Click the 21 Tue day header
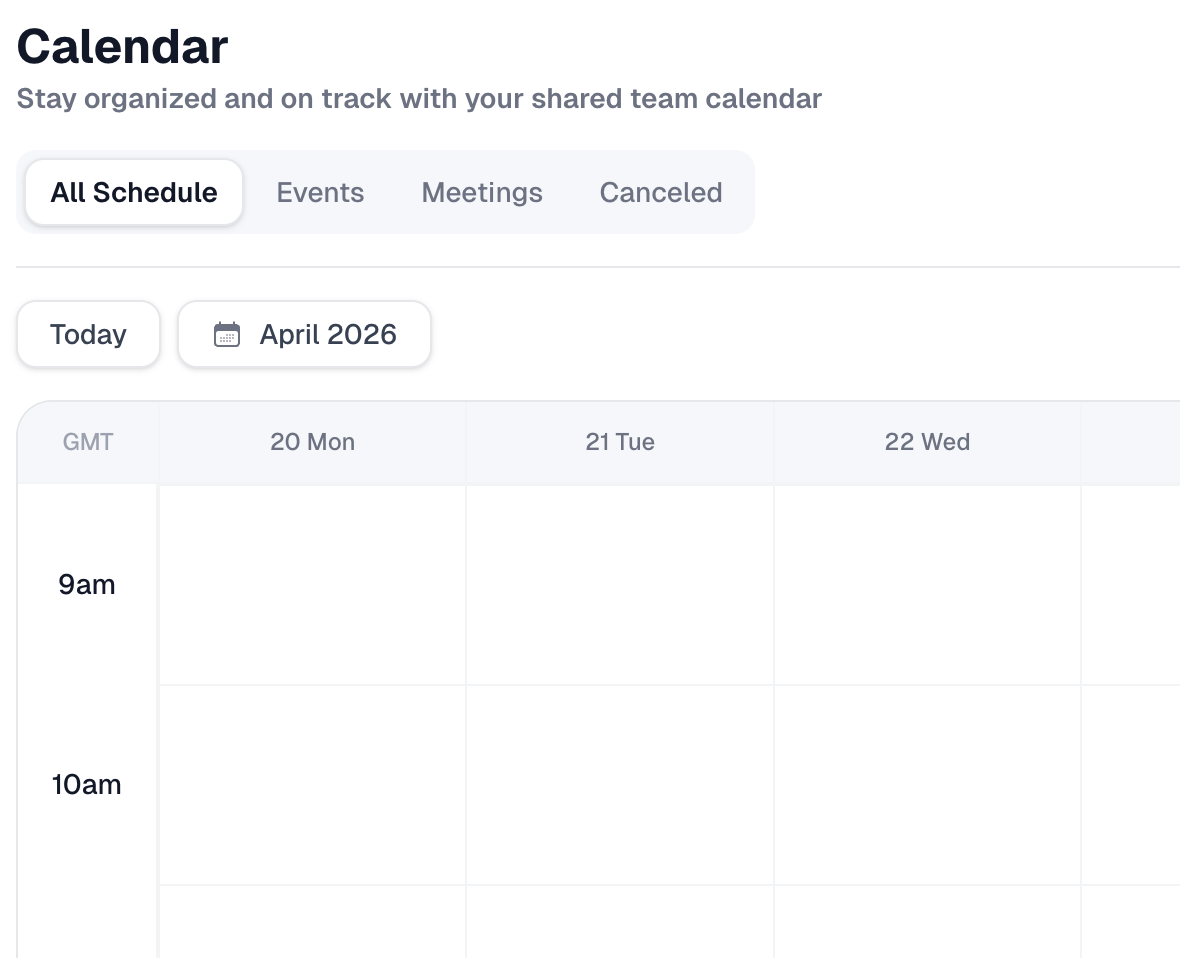1180x958 pixels. pyautogui.click(x=620, y=441)
